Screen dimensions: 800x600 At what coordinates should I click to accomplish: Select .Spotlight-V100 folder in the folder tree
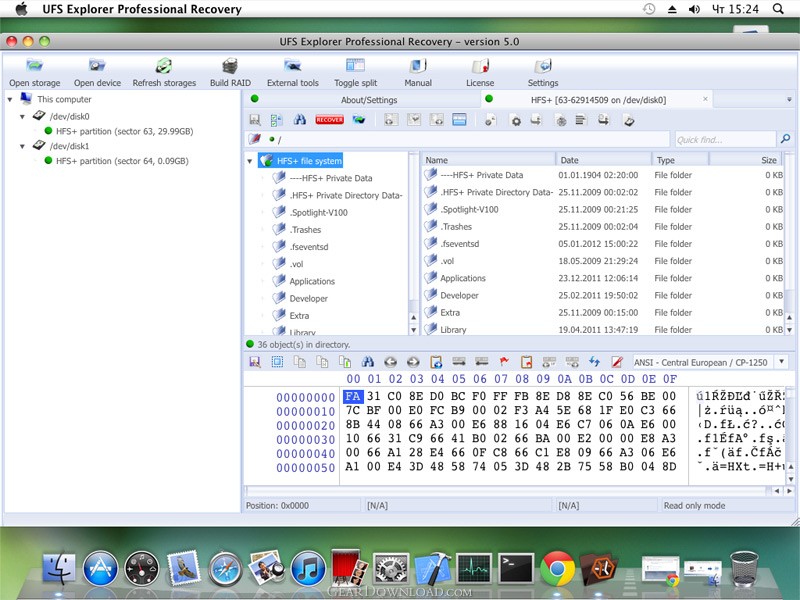(318, 212)
